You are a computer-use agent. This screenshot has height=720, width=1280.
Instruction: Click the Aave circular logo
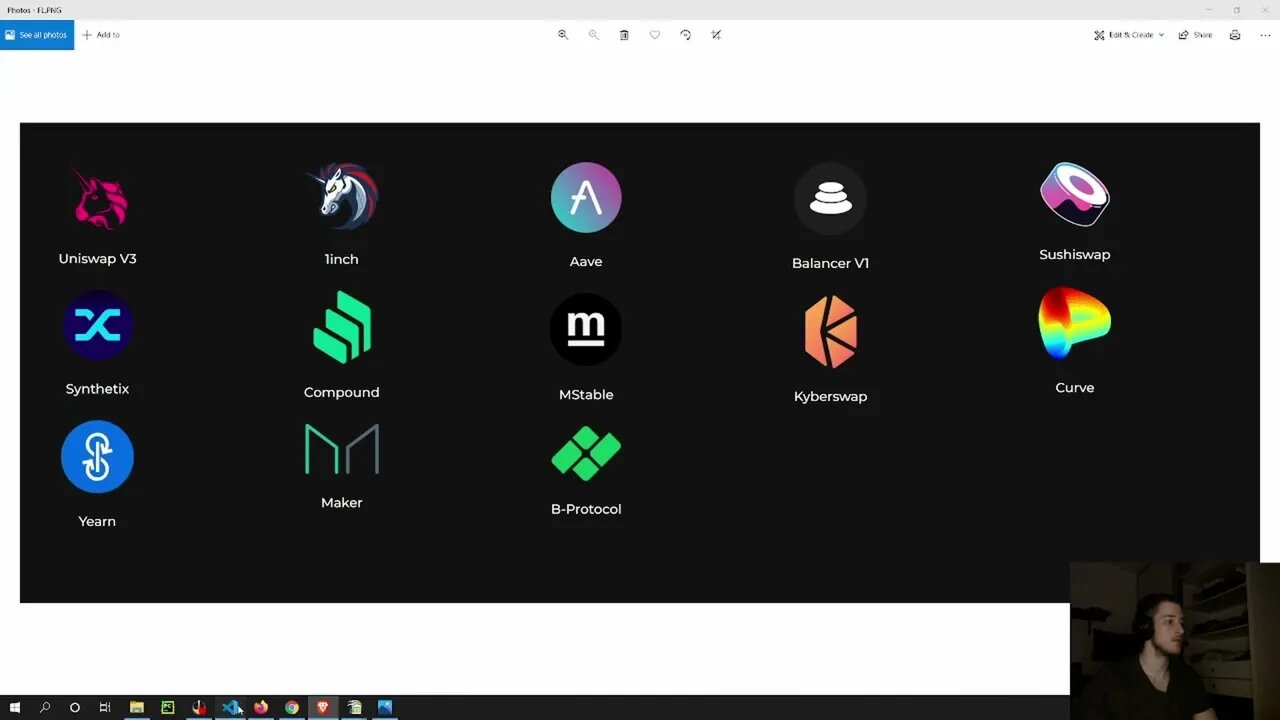[586, 198]
